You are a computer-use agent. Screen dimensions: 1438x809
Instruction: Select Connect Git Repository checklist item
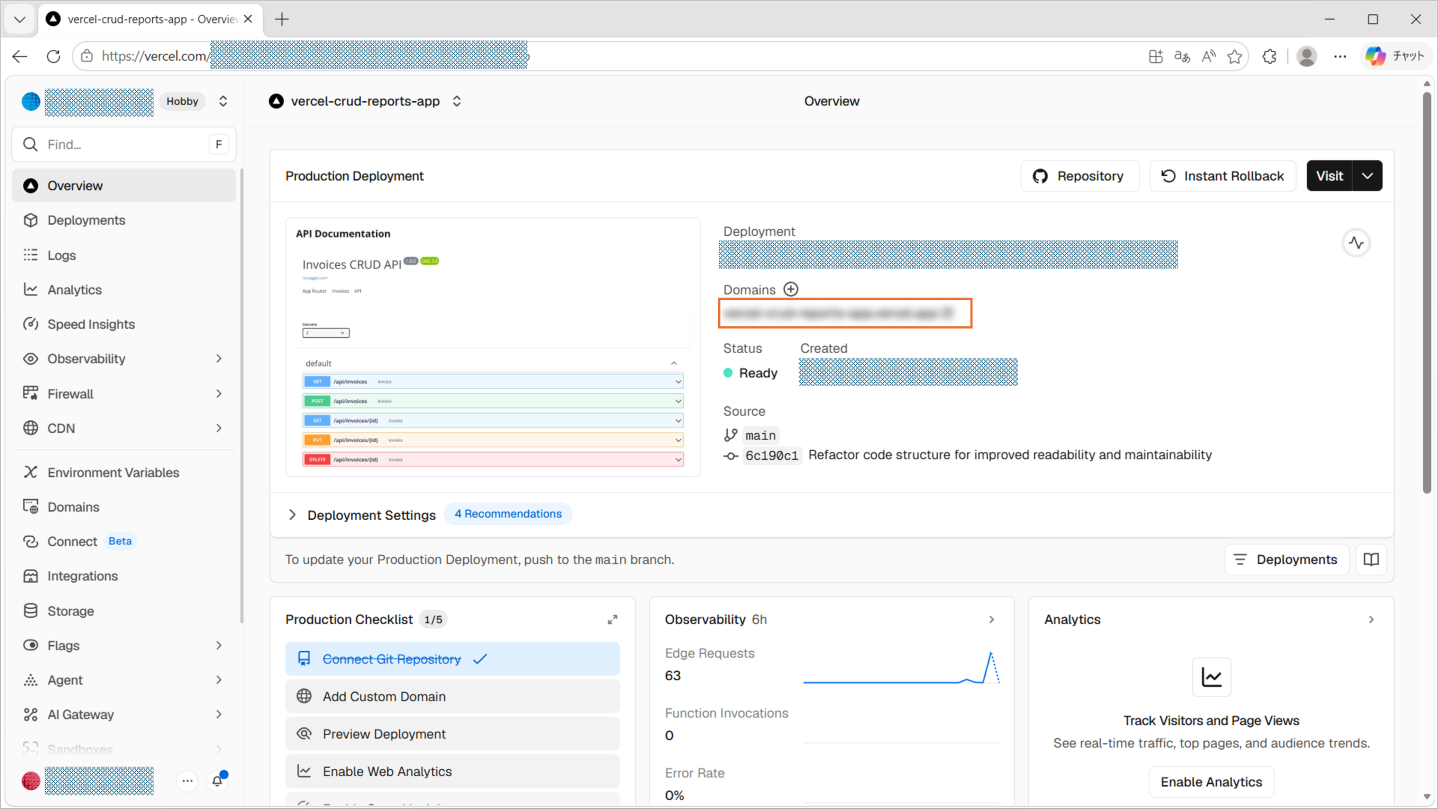point(452,659)
